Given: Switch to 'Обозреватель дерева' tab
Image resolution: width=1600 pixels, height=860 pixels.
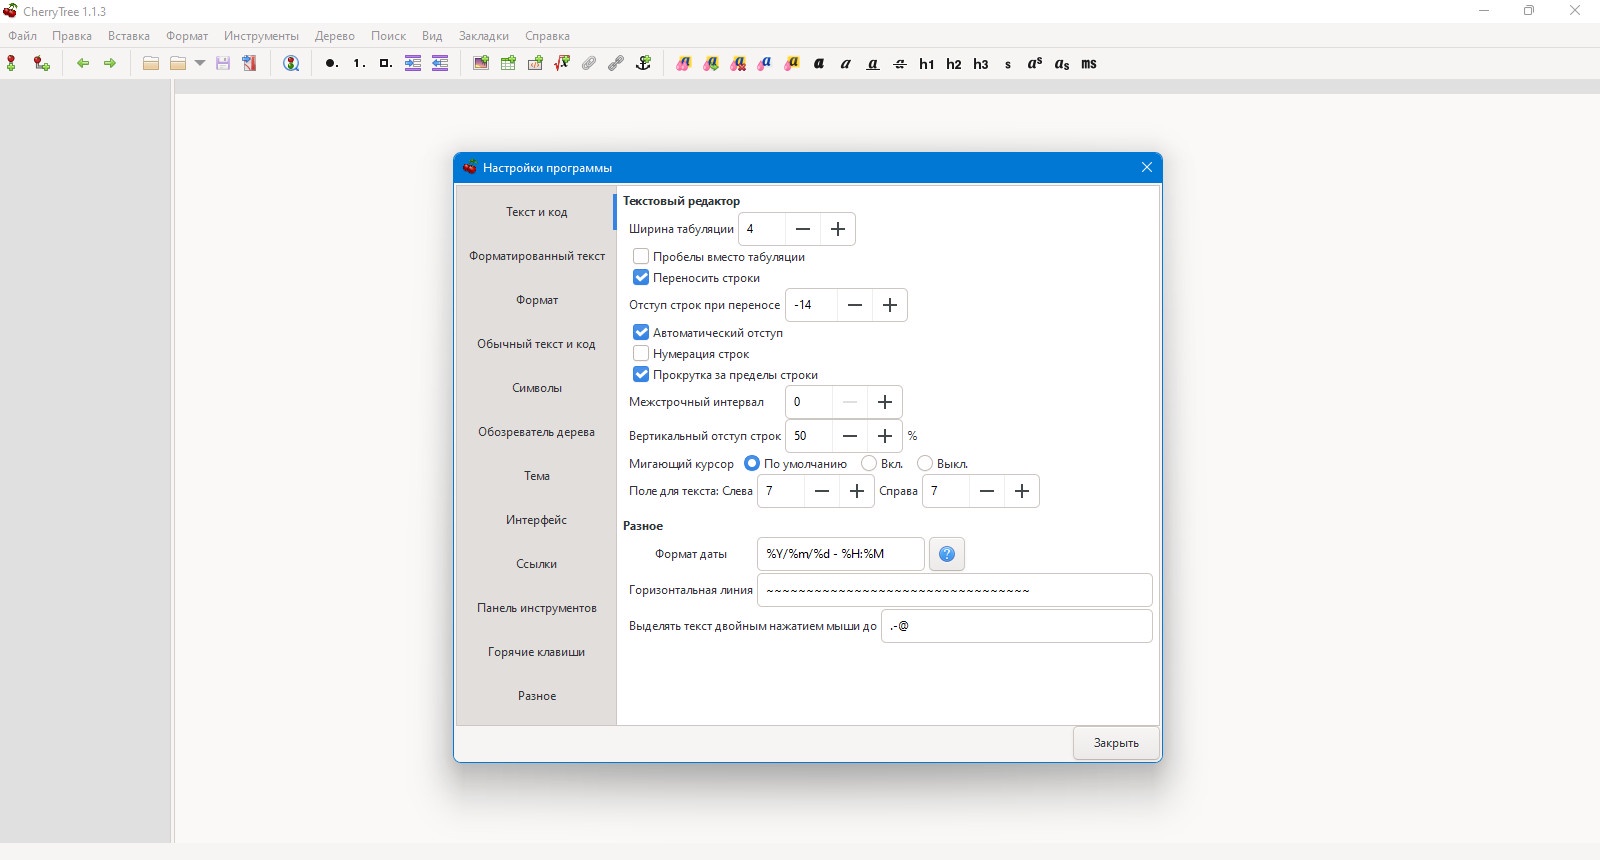Looking at the screenshot, I should pyautogui.click(x=537, y=432).
